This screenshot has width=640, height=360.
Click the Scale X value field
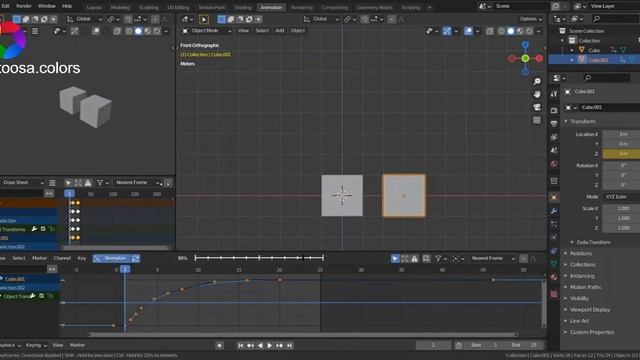pos(621,209)
